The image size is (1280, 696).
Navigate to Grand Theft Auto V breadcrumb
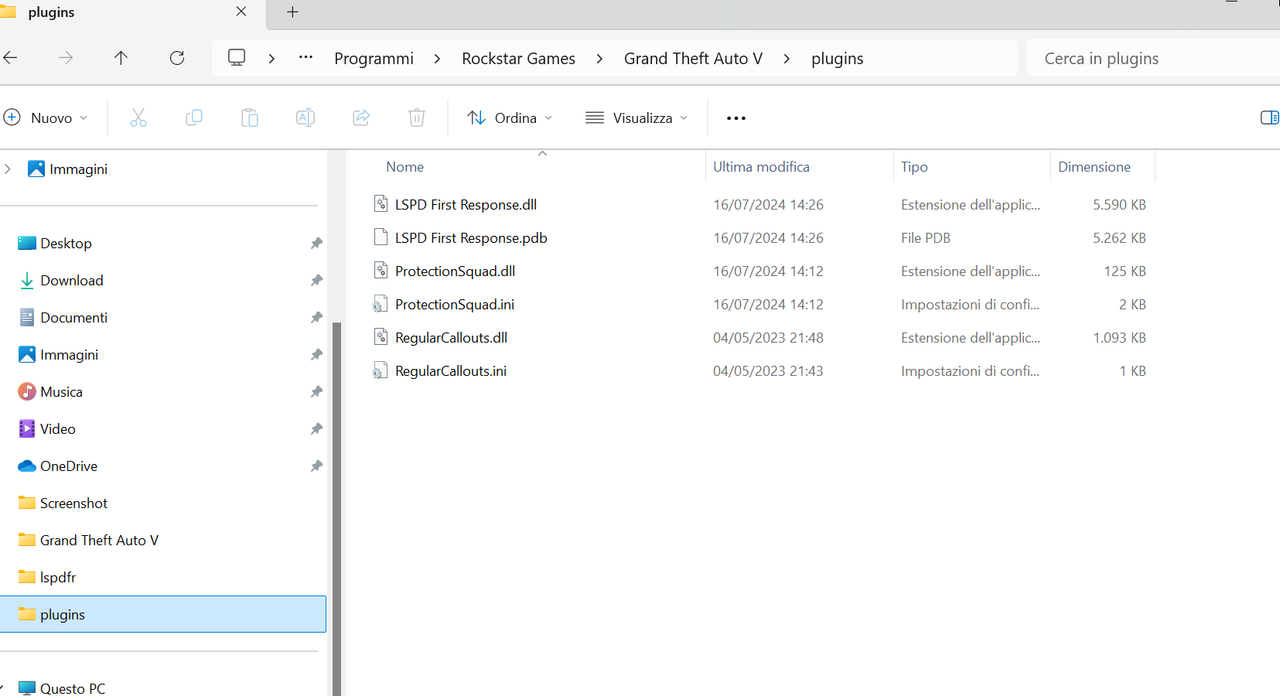693,58
